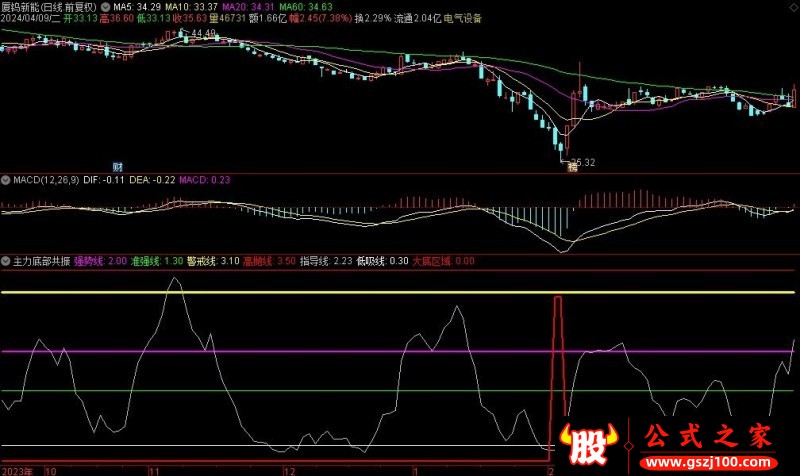Click the yellow horizontal 警戒线 line
The image size is (800, 476).
[398, 292]
